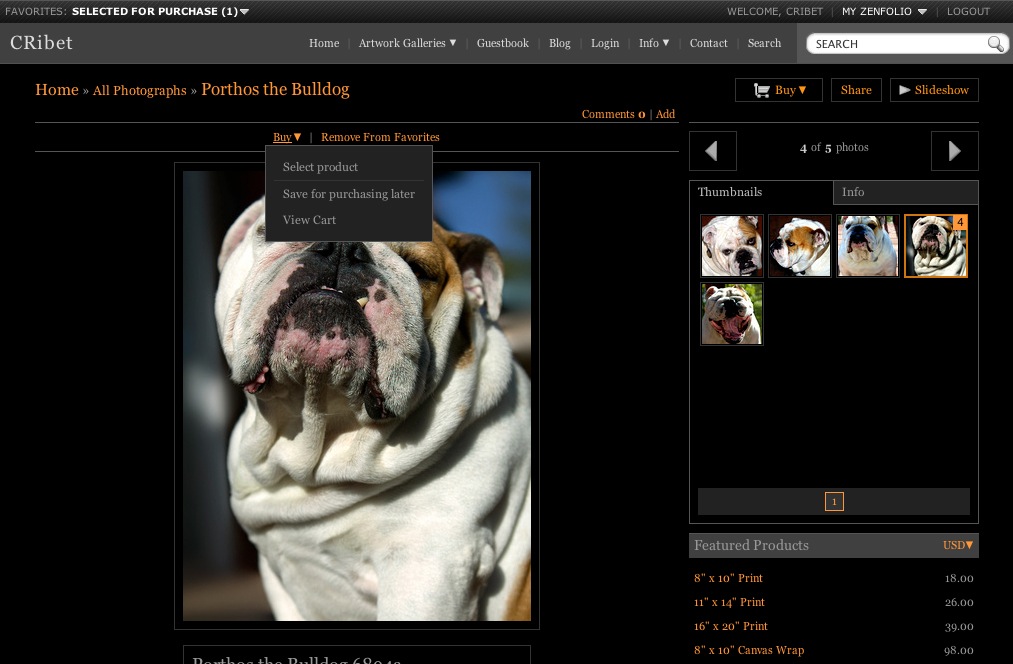Click the shopping cart icon on Buy button
This screenshot has height=664, width=1013.
tap(763, 89)
